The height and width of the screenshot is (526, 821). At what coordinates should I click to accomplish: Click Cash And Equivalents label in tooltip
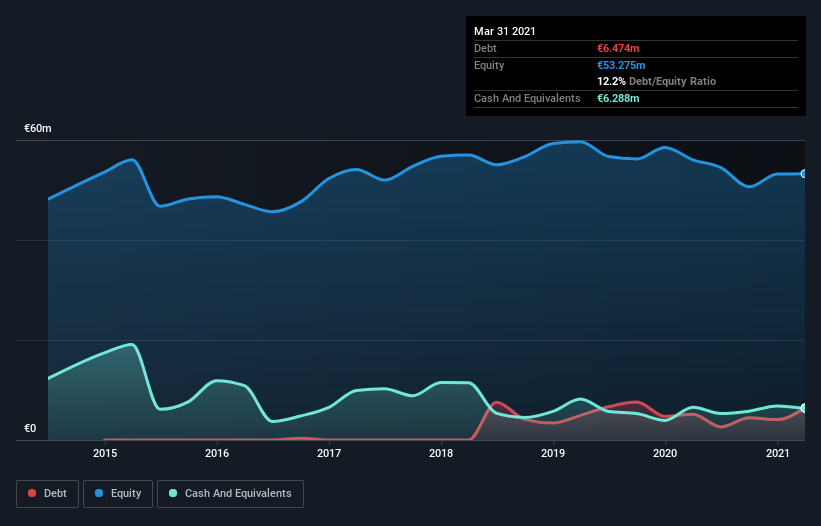[527, 98]
